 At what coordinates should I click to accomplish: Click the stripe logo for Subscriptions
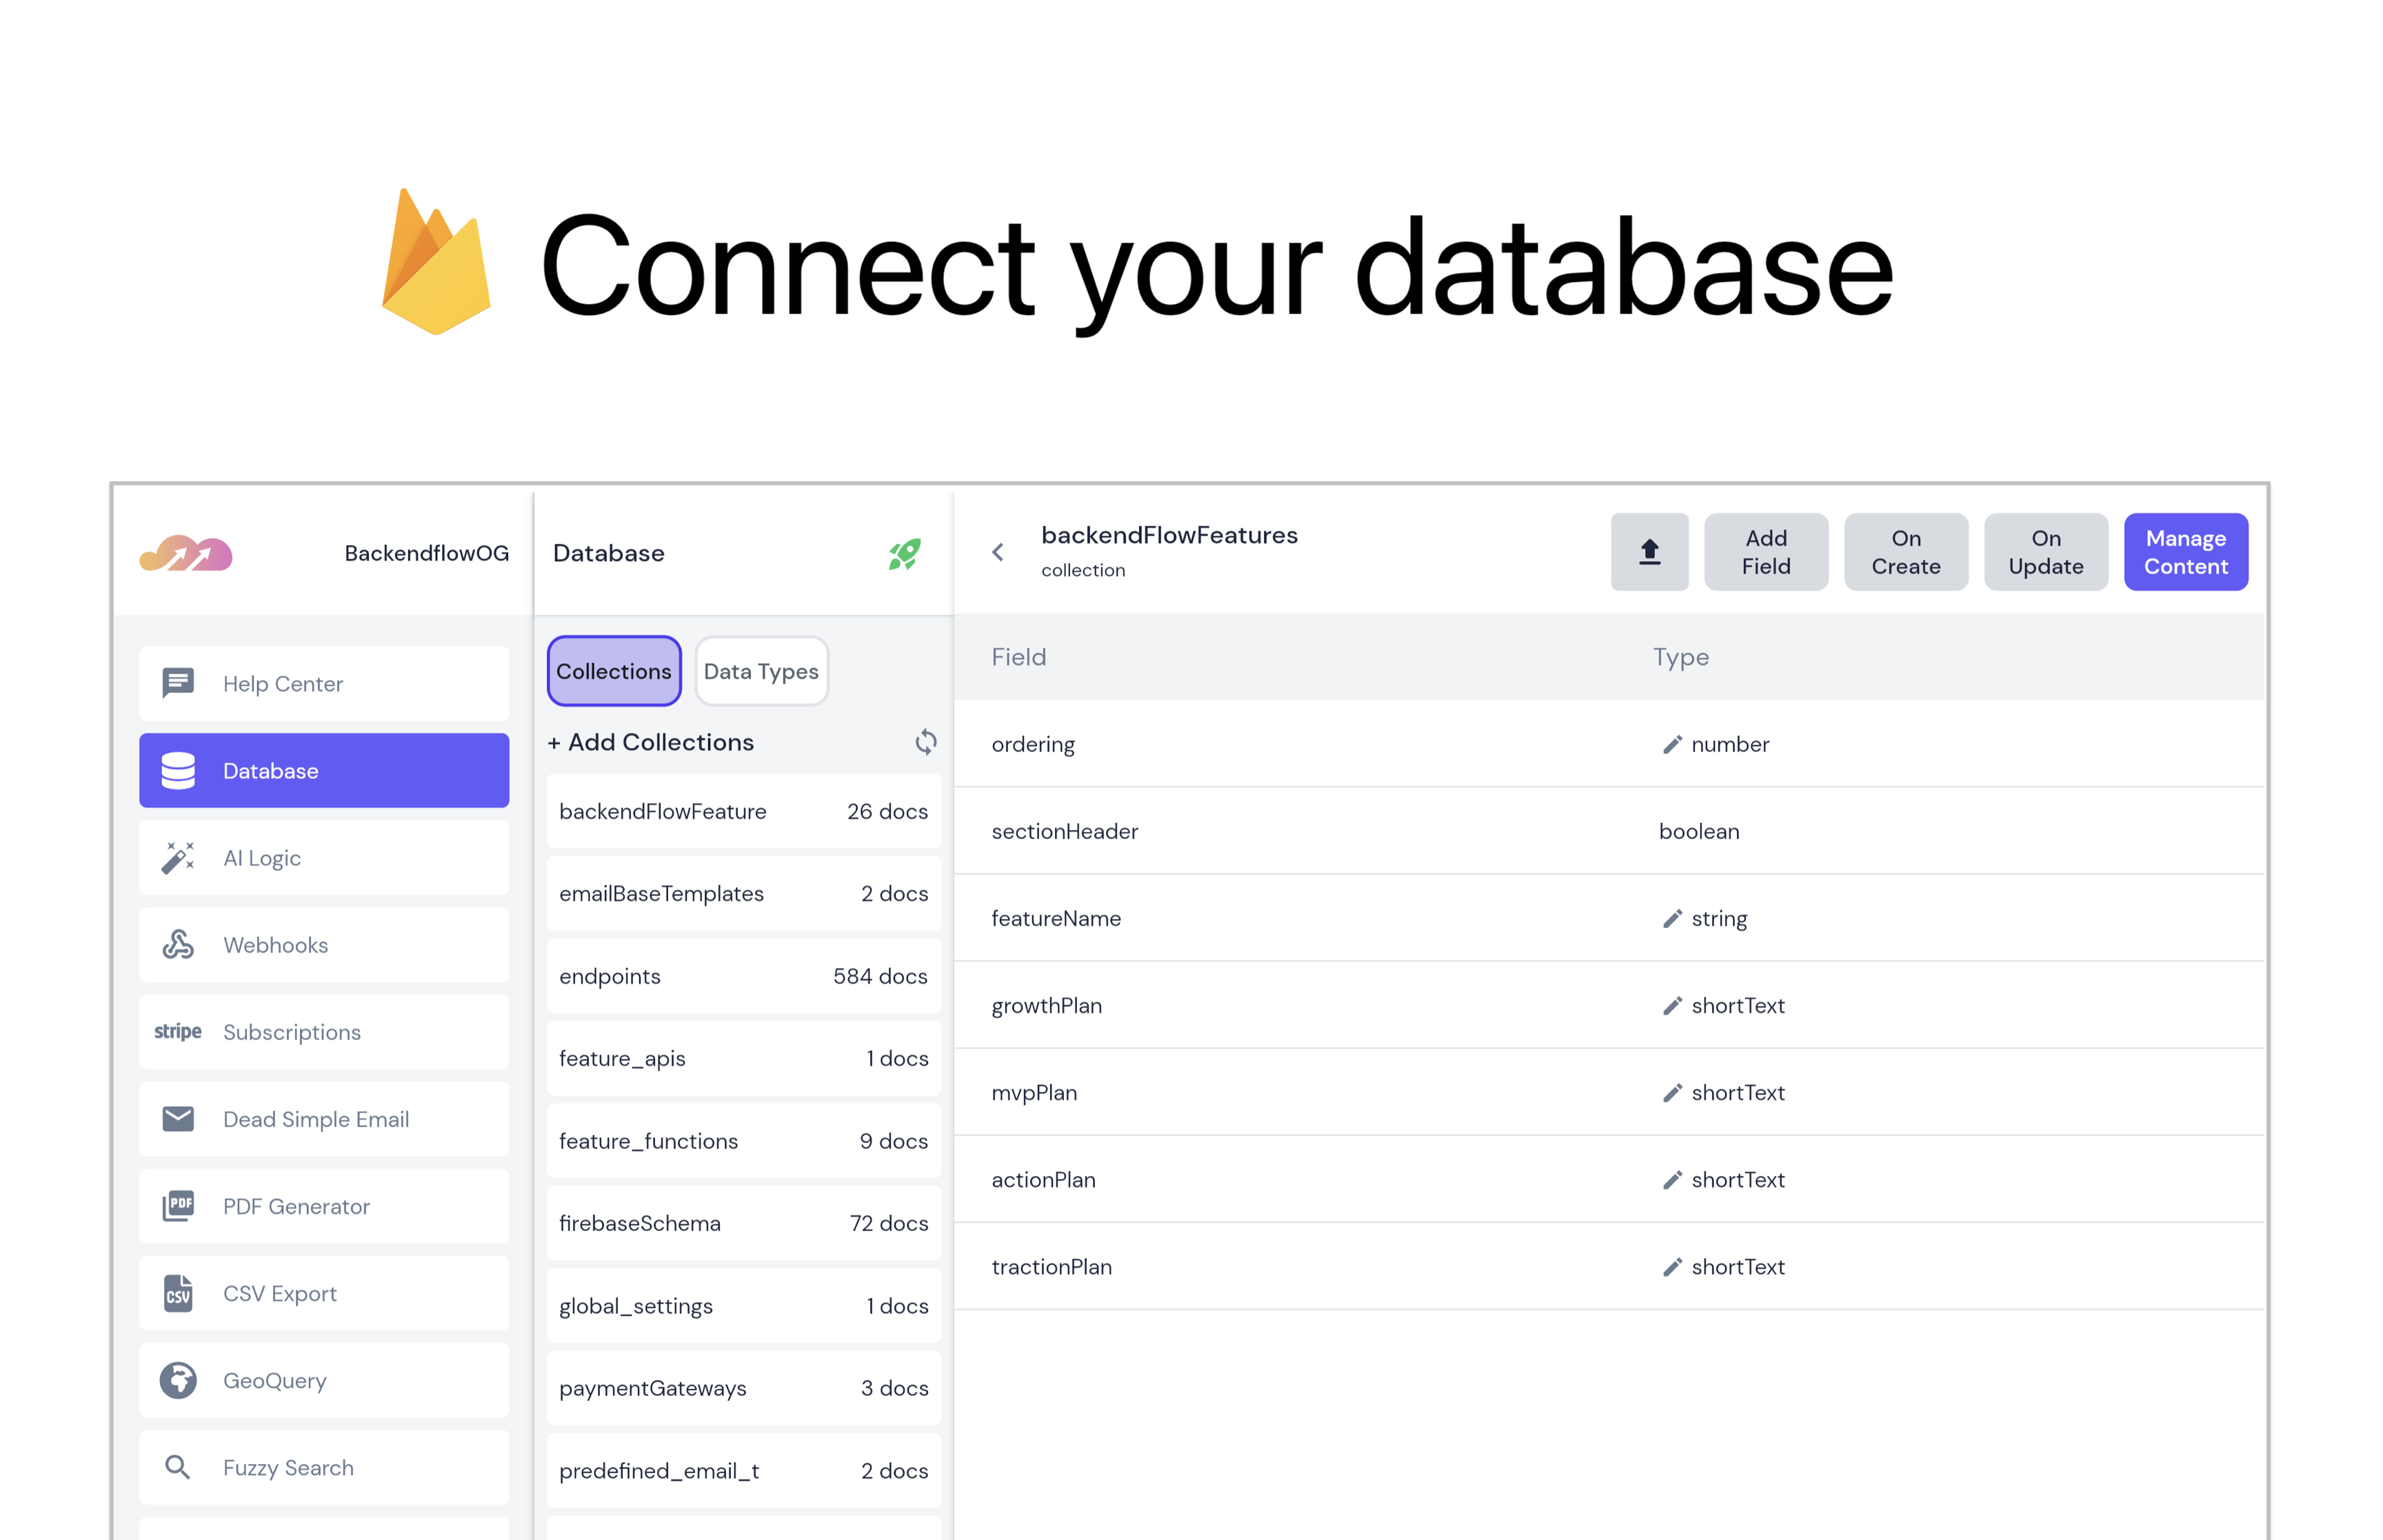click(178, 1031)
